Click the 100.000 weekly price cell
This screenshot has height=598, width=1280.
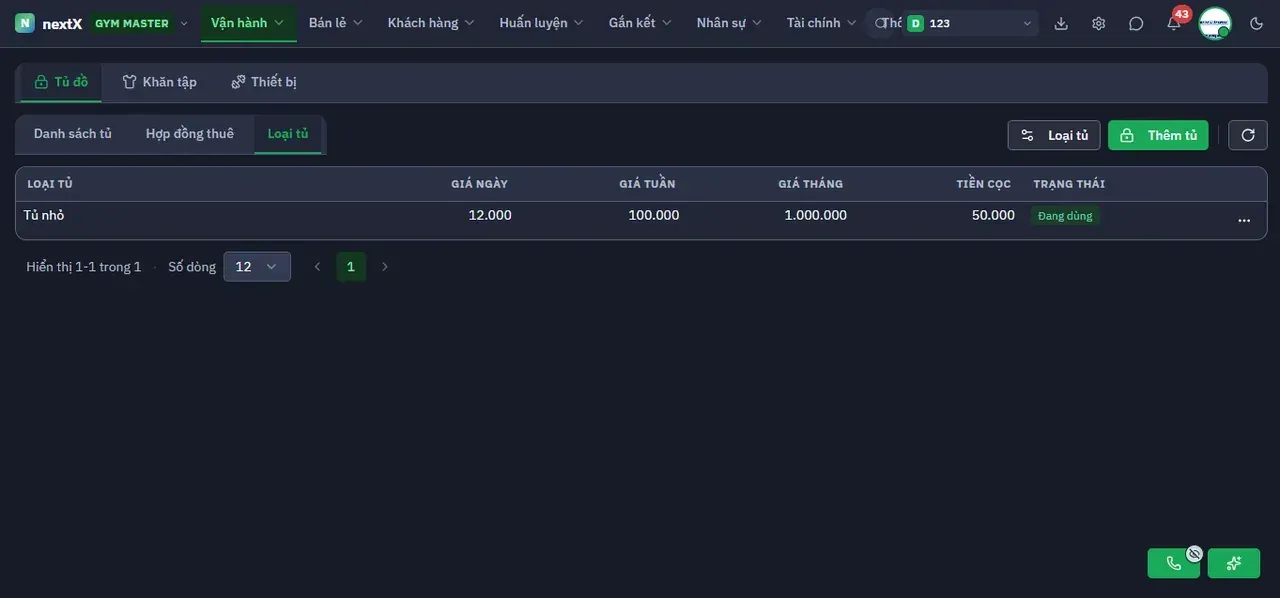click(x=654, y=215)
